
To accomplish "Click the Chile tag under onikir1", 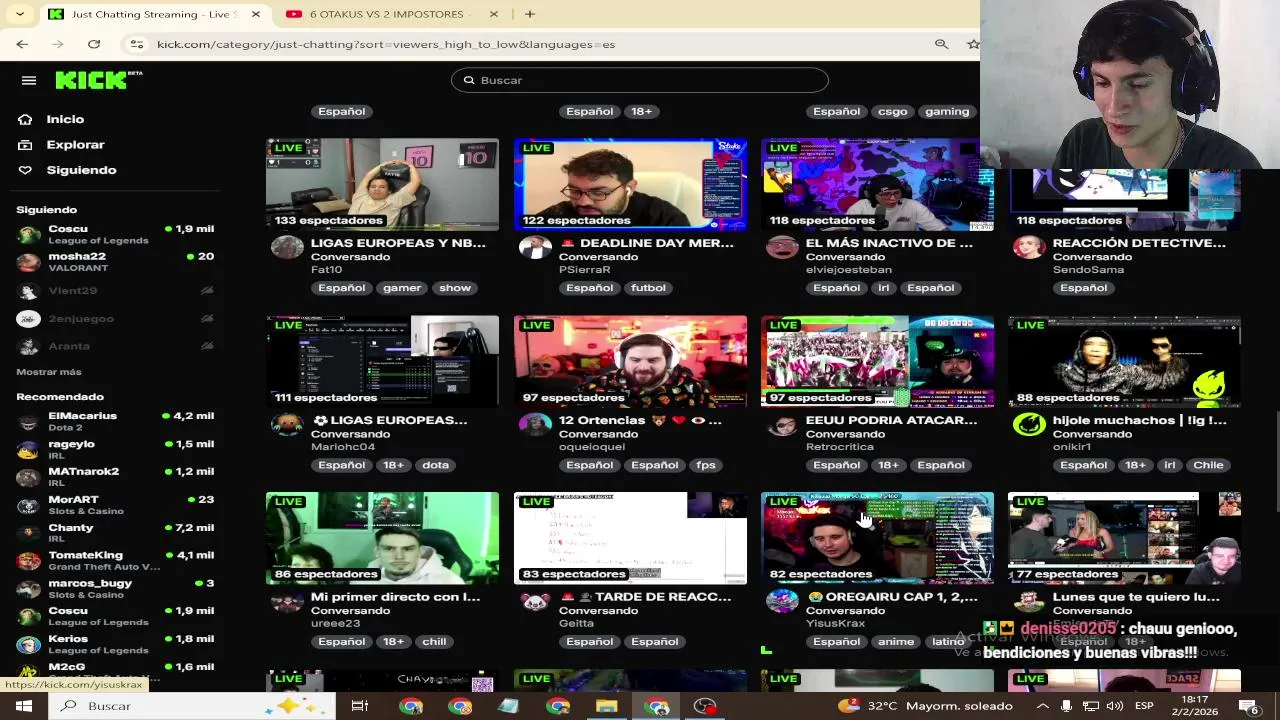I will tap(1208, 465).
